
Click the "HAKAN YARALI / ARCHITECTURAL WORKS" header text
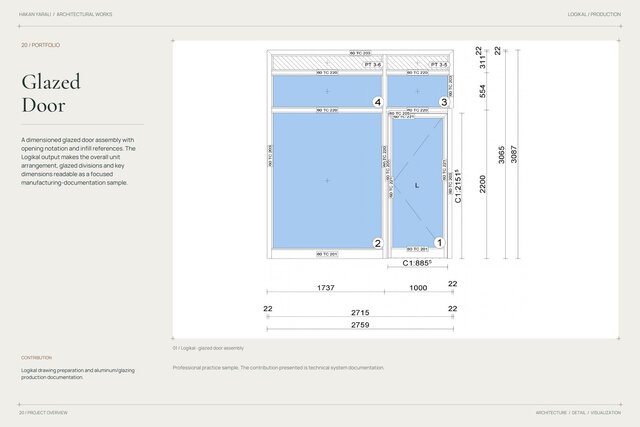(65, 14)
